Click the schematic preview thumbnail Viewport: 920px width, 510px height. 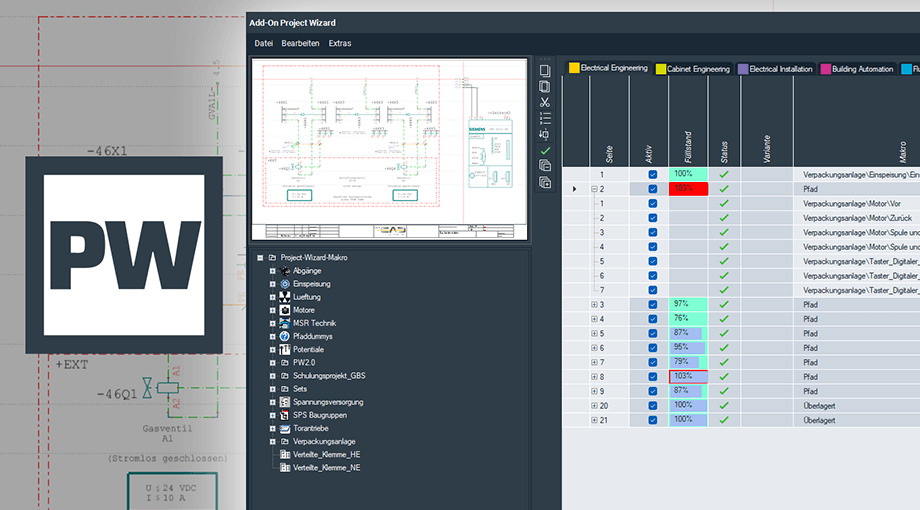388,150
